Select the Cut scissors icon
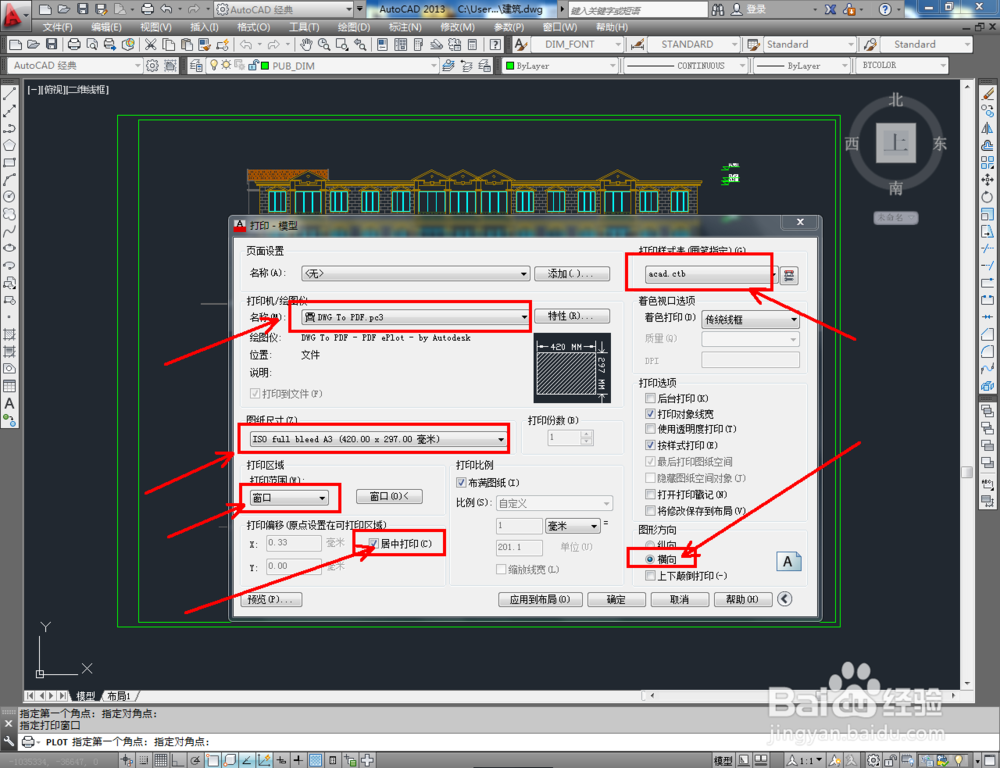This screenshot has width=1000, height=768. (151, 44)
